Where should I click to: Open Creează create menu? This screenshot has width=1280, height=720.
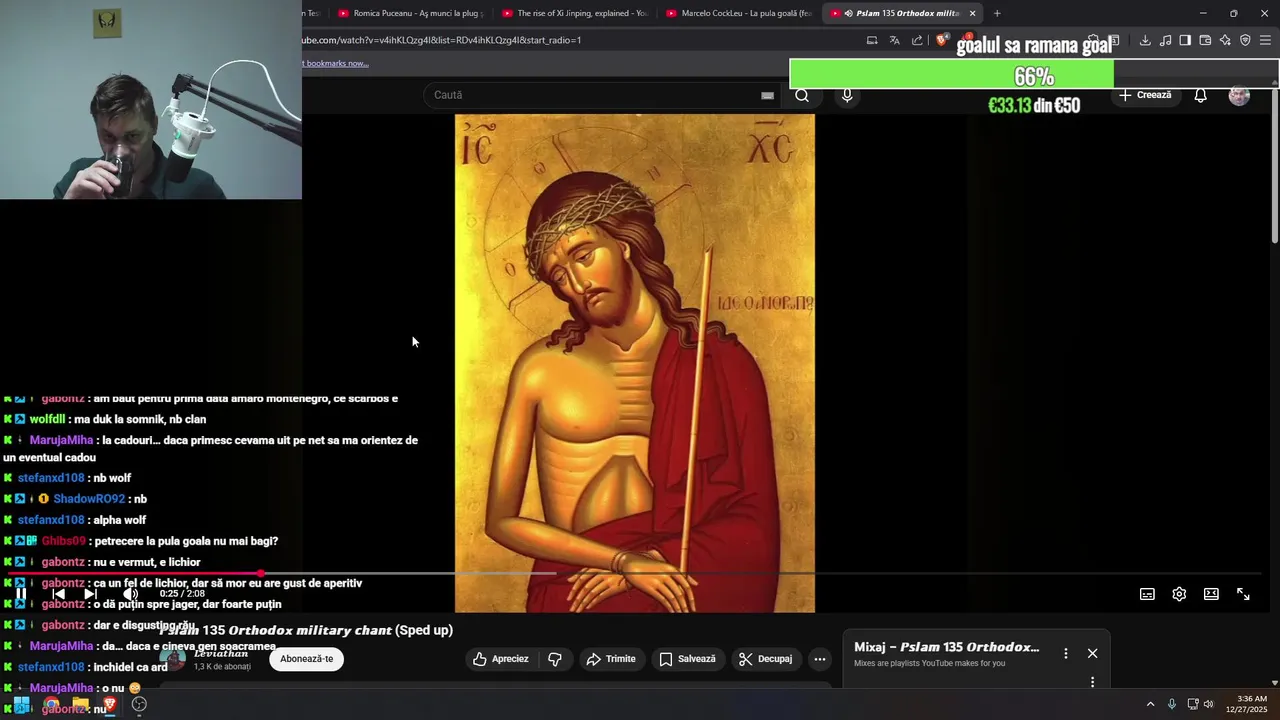pos(1145,95)
